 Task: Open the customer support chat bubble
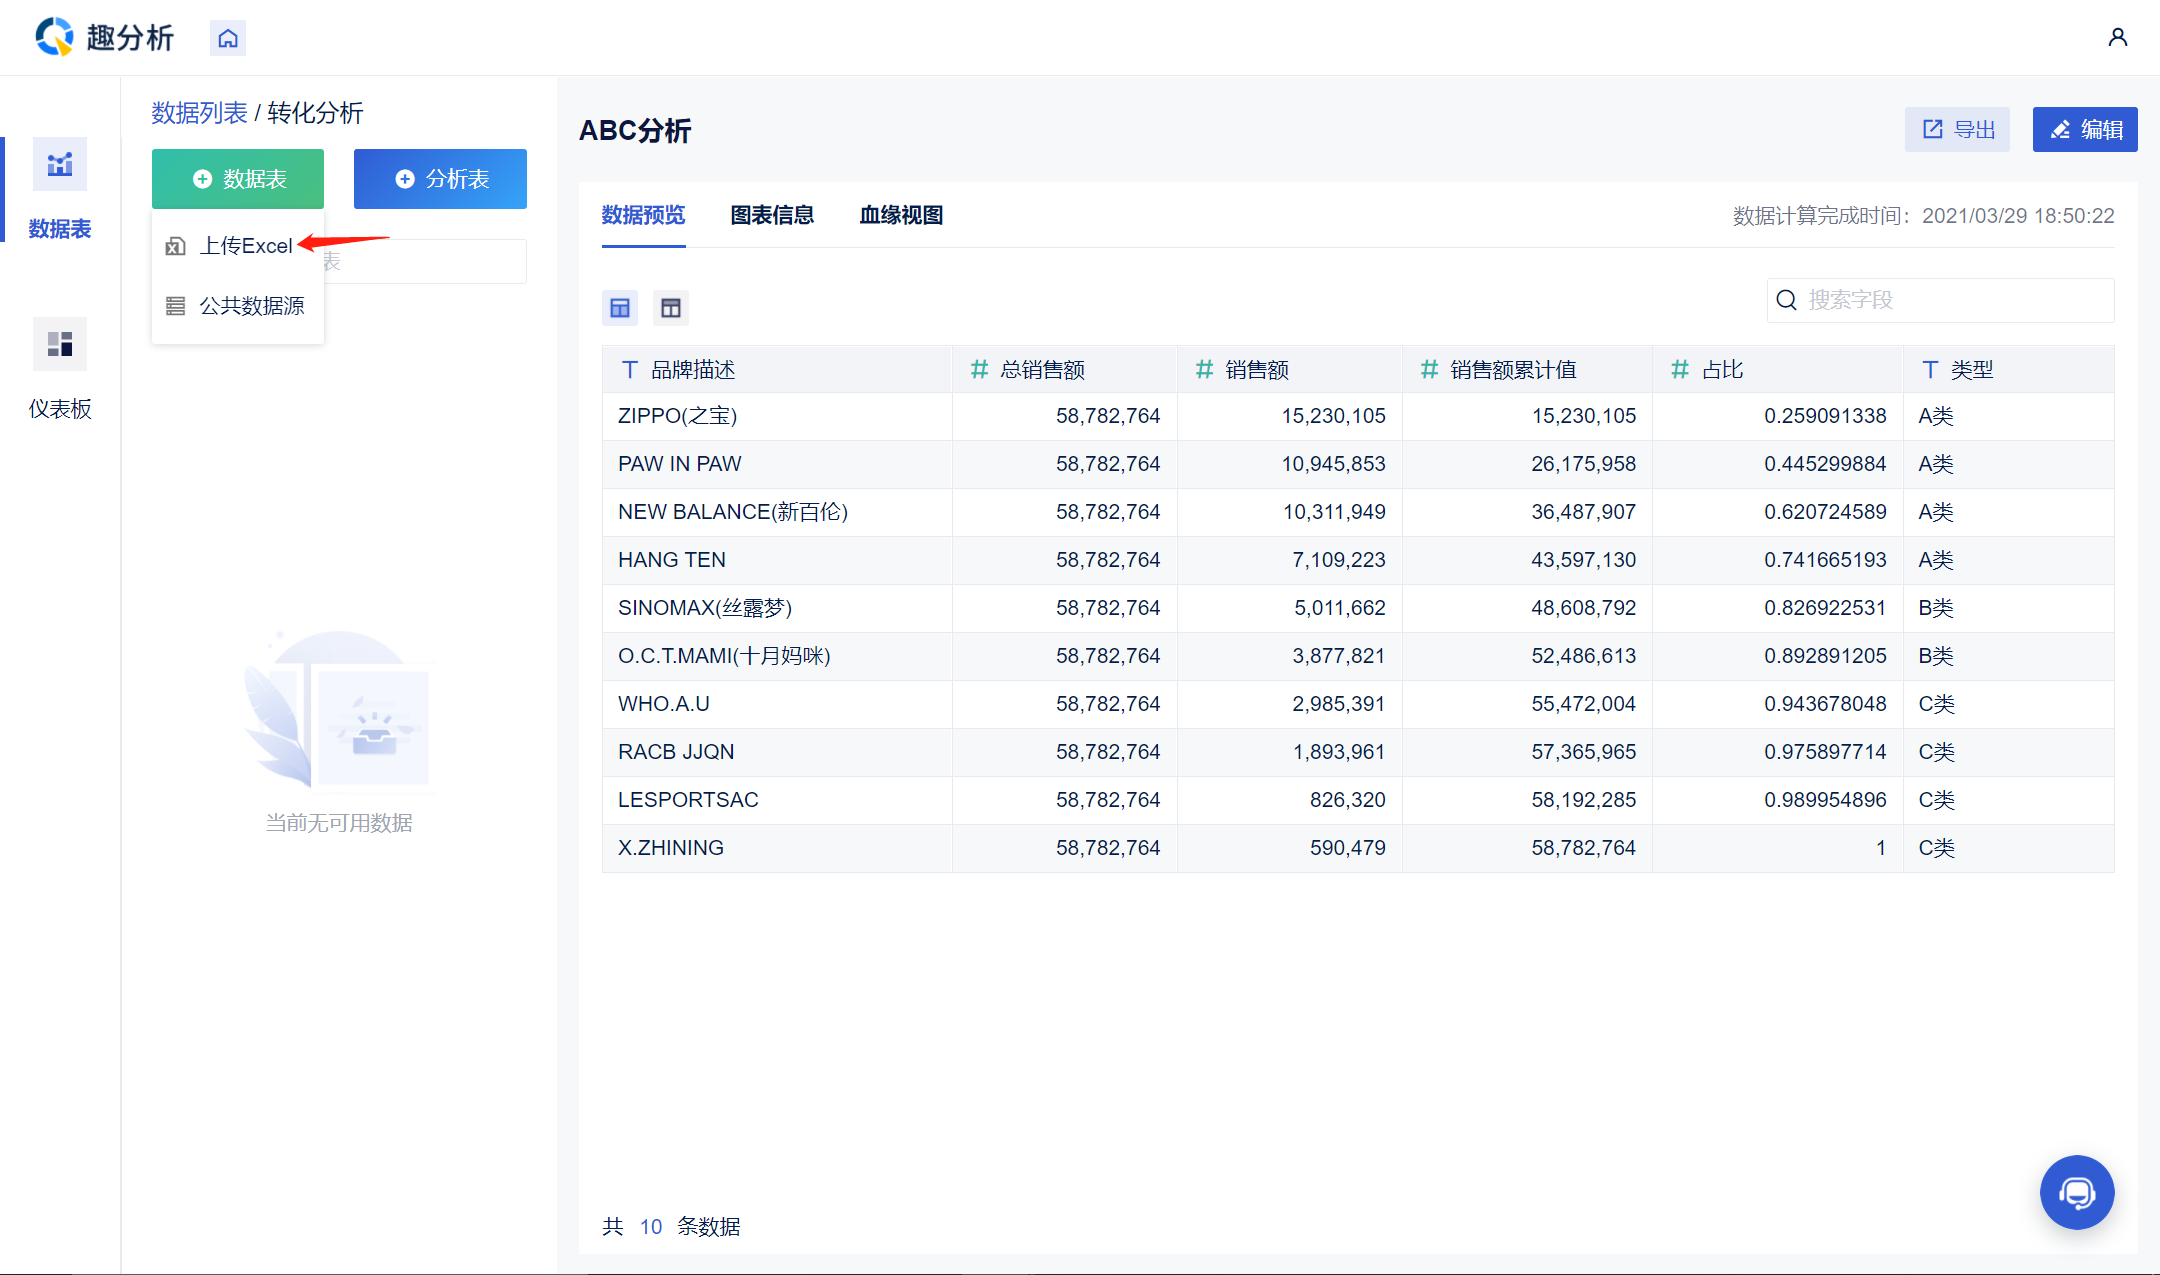[2076, 1192]
